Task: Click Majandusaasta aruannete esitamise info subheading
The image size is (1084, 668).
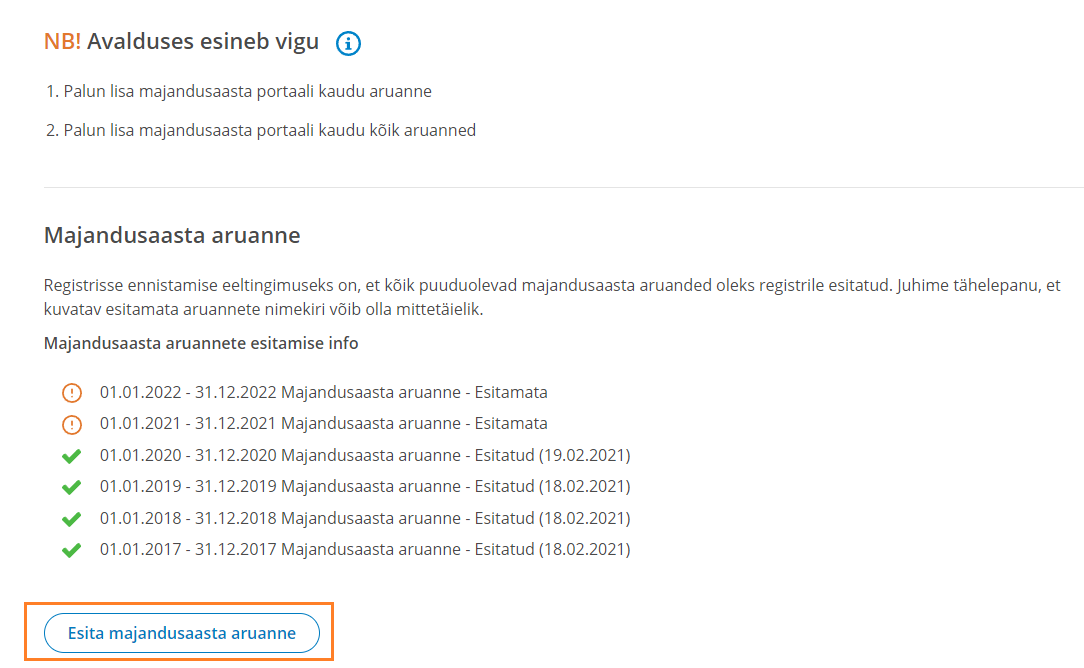Action: tap(201, 344)
